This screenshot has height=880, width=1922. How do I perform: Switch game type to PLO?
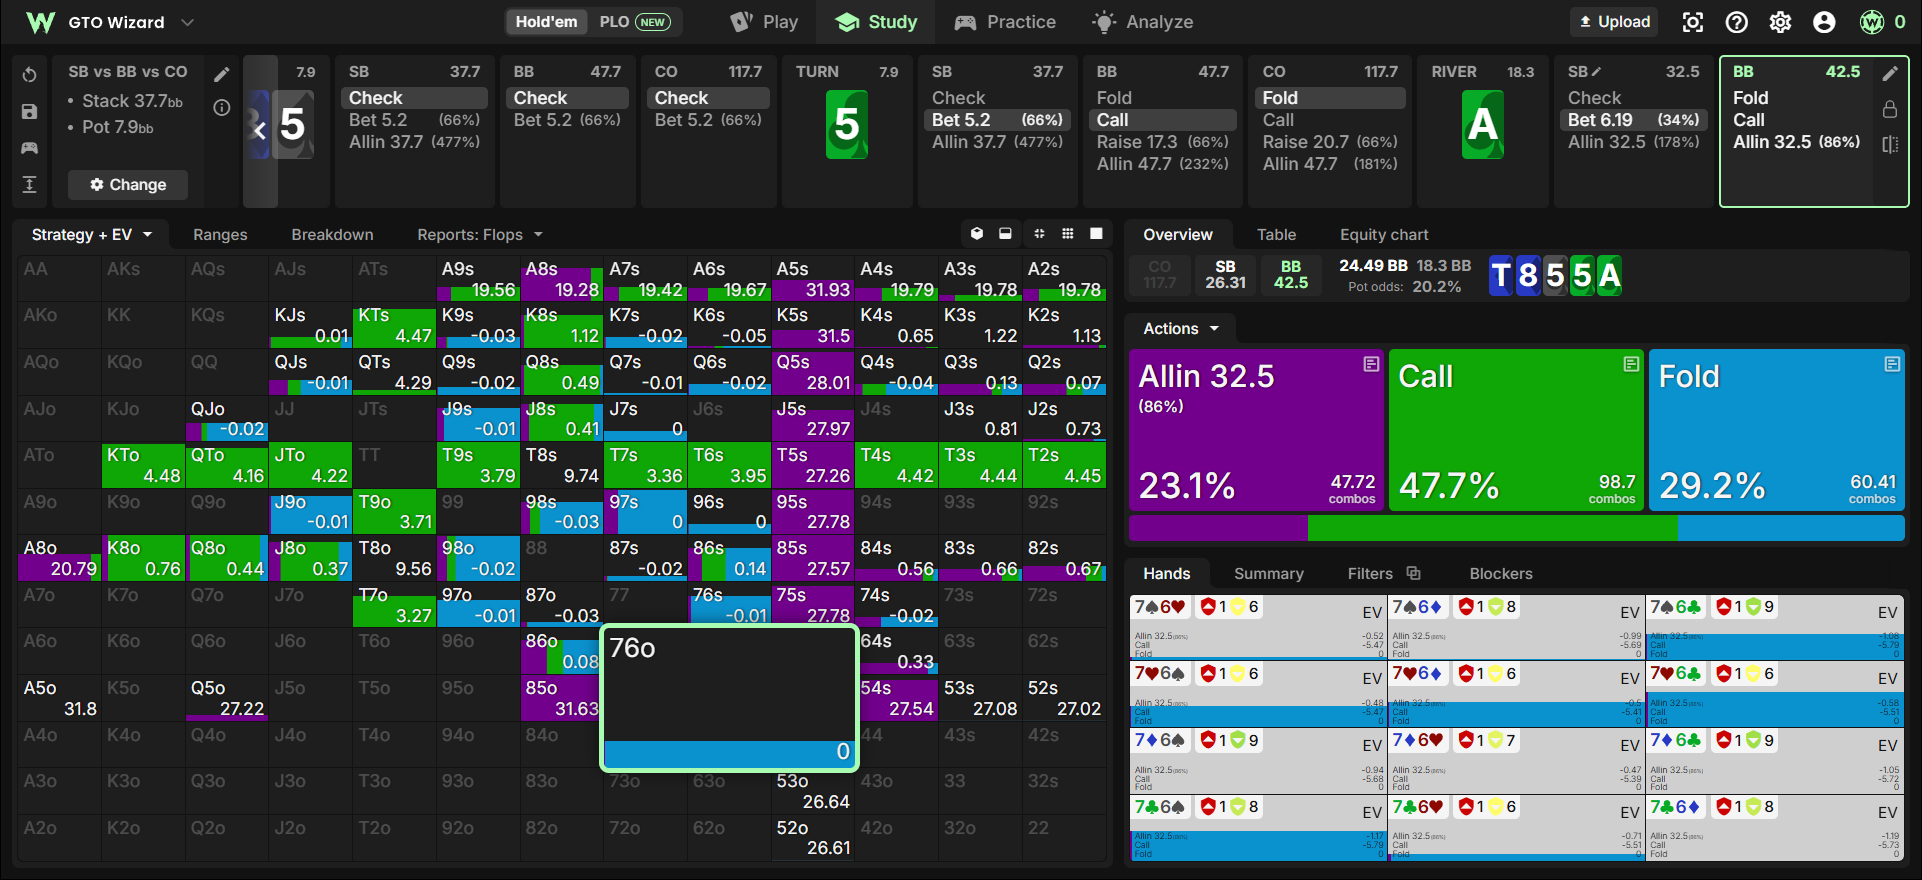coord(635,22)
